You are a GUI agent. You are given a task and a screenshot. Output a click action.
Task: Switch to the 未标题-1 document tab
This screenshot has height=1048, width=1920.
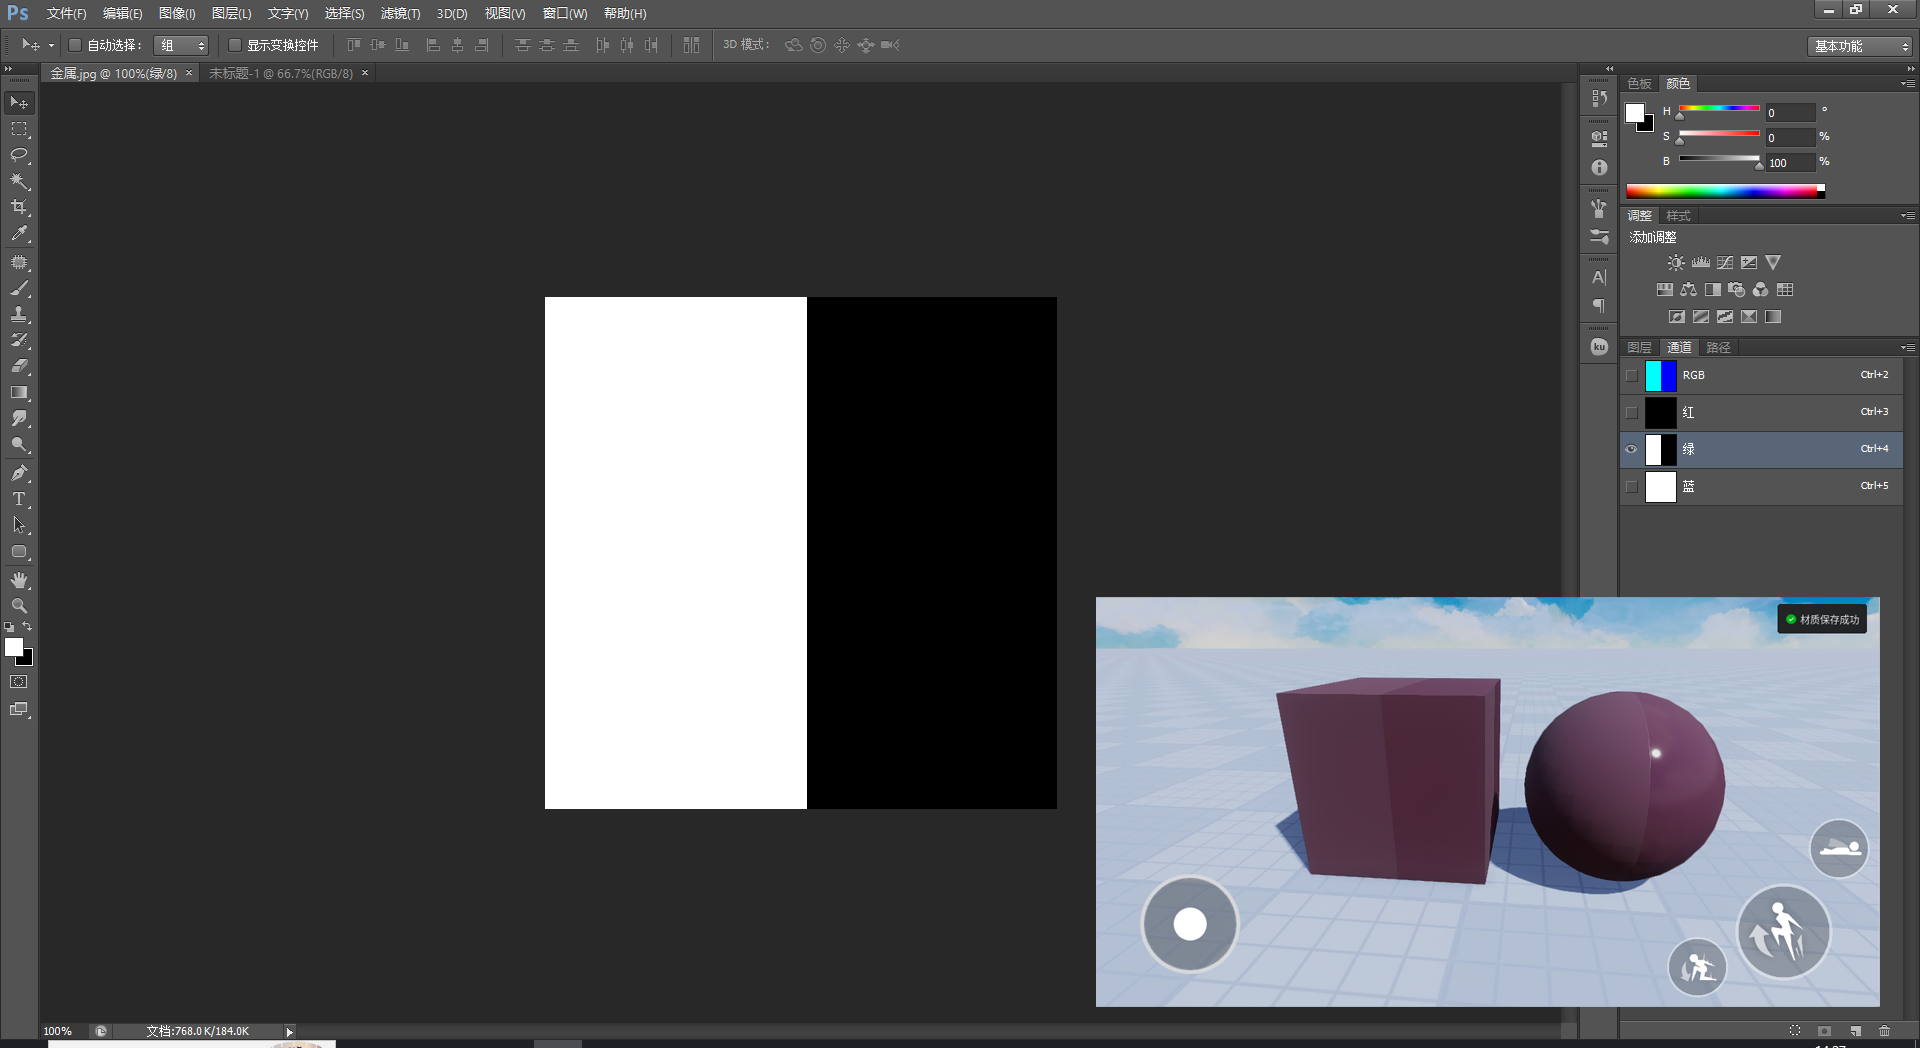281,74
